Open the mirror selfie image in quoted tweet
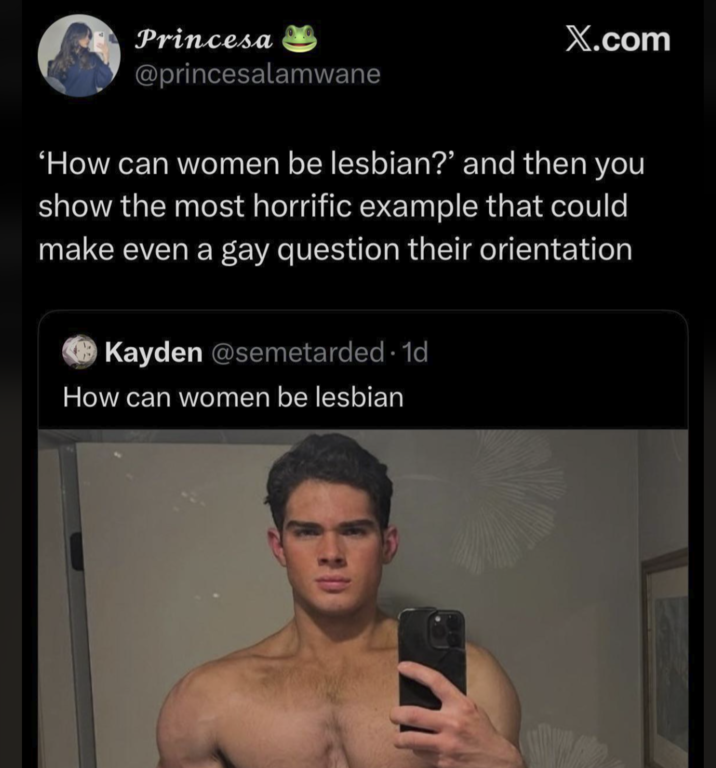Viewport: 716px width, 768px height. point(363,599)
